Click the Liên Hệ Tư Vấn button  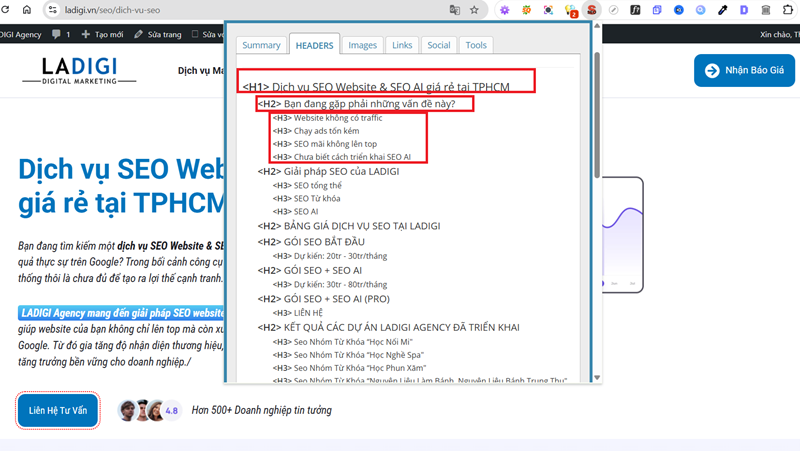(58, 410)
